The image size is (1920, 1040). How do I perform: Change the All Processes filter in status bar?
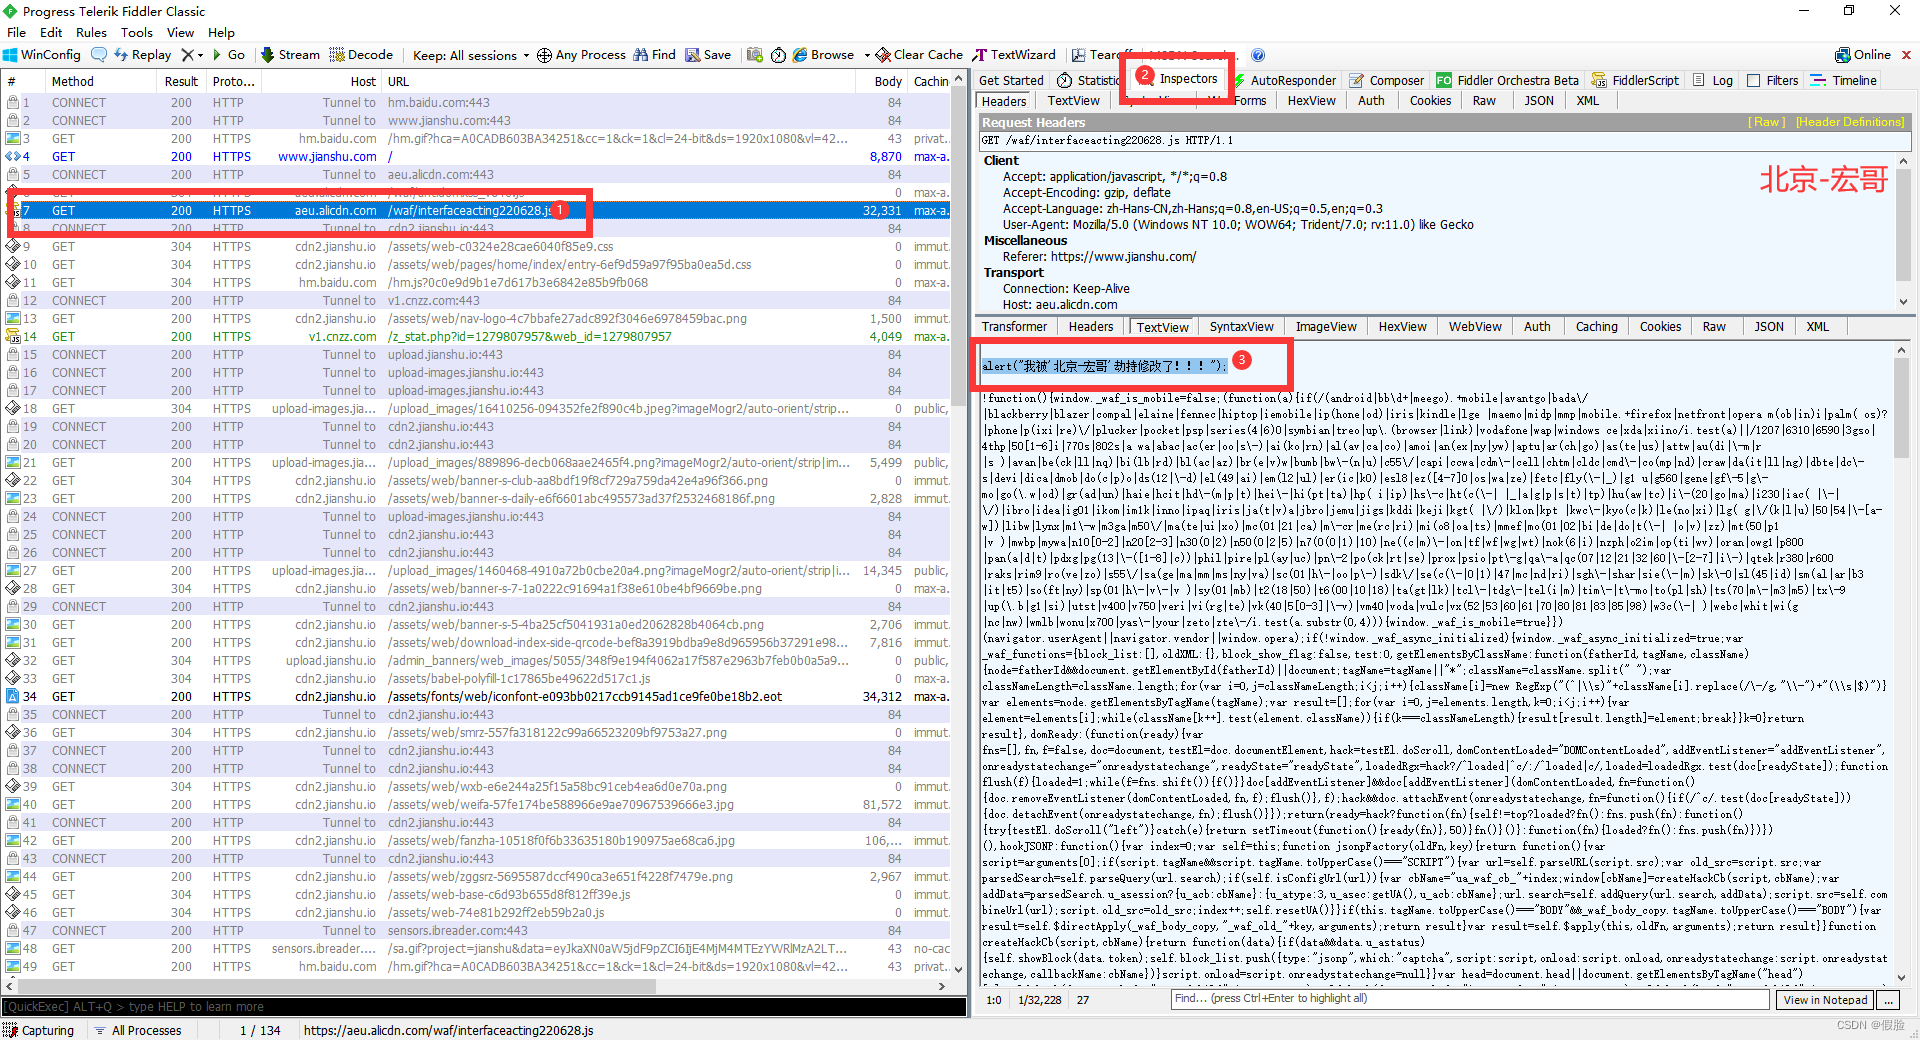pyautogui.click(x=137, y=1030)
